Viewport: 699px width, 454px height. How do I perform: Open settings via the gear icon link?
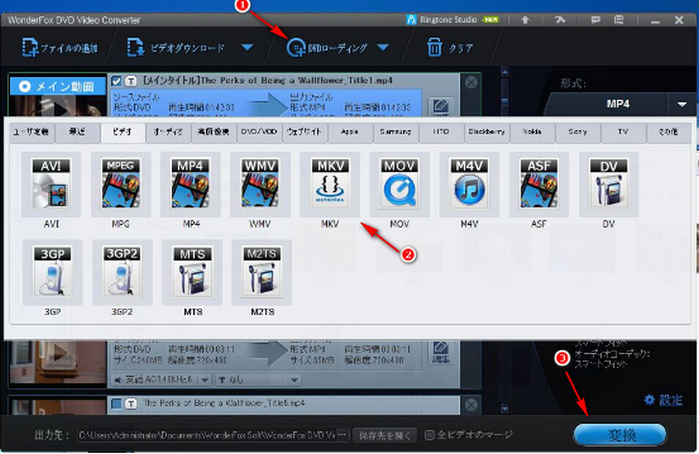click(663, 400)
